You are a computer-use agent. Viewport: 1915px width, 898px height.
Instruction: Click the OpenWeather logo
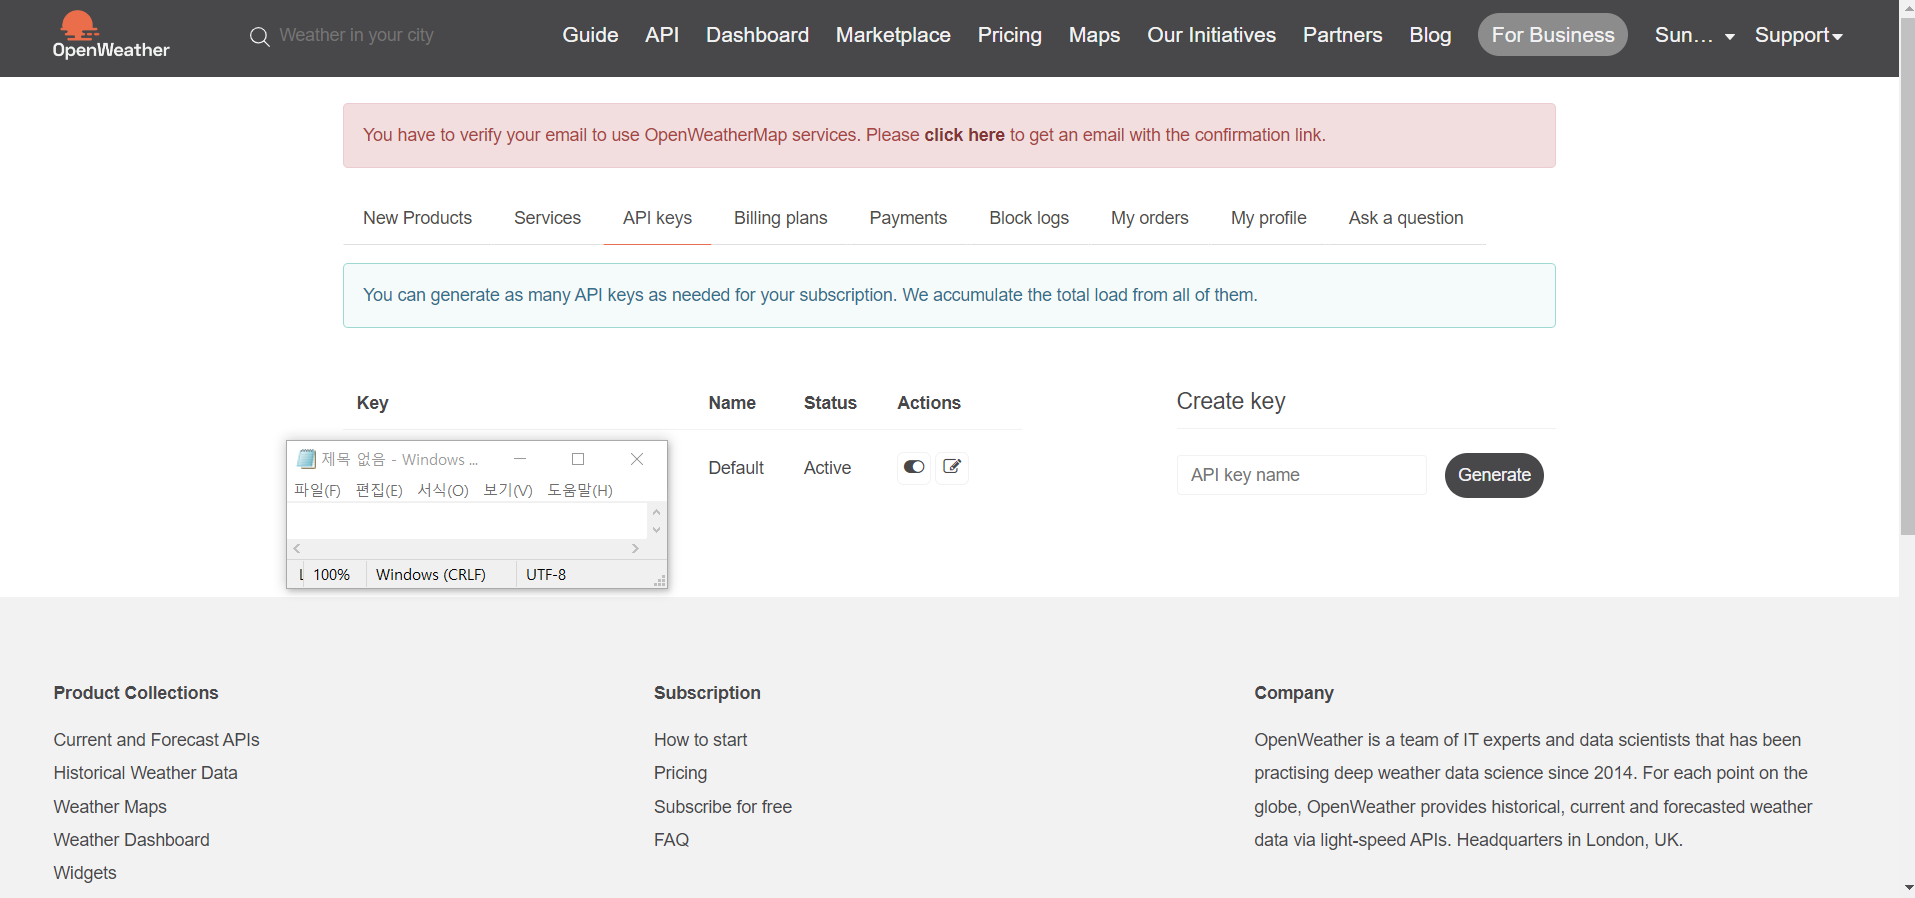click(x=111, y=35)
